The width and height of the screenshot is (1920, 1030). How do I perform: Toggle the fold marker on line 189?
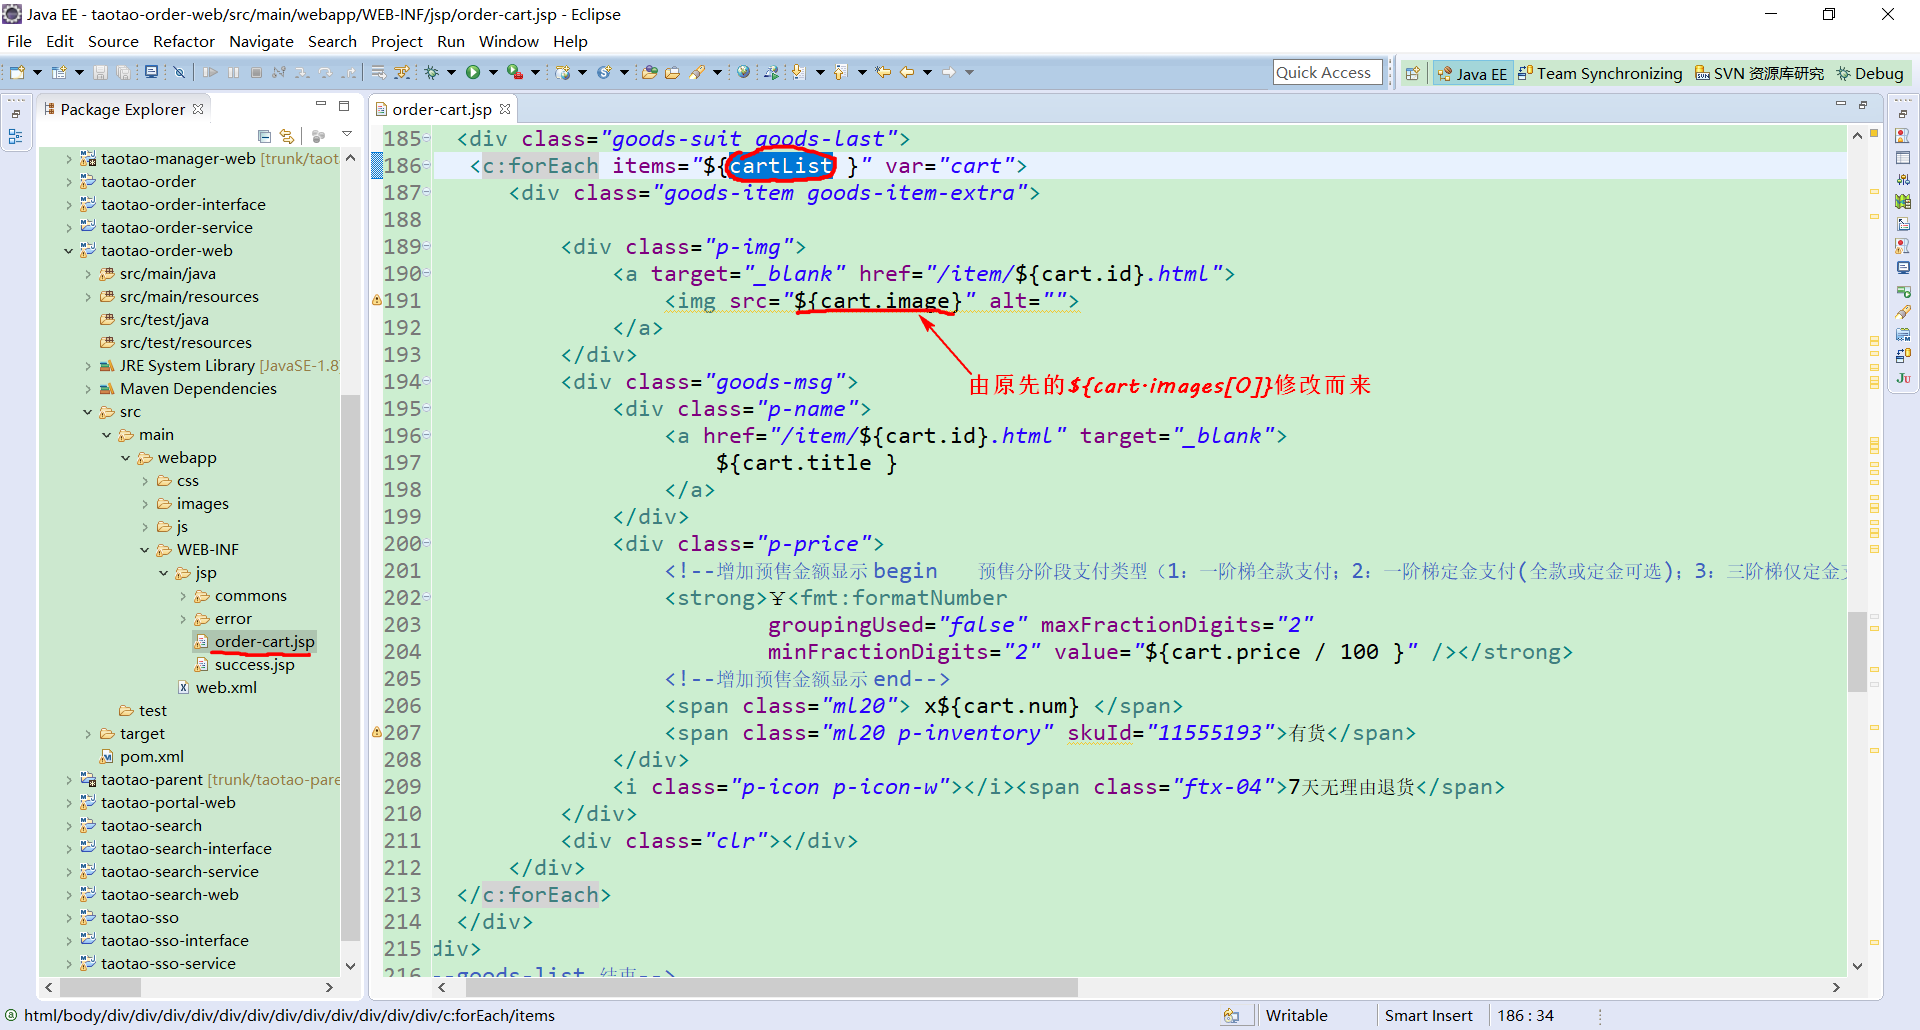(x=427, y=247)
